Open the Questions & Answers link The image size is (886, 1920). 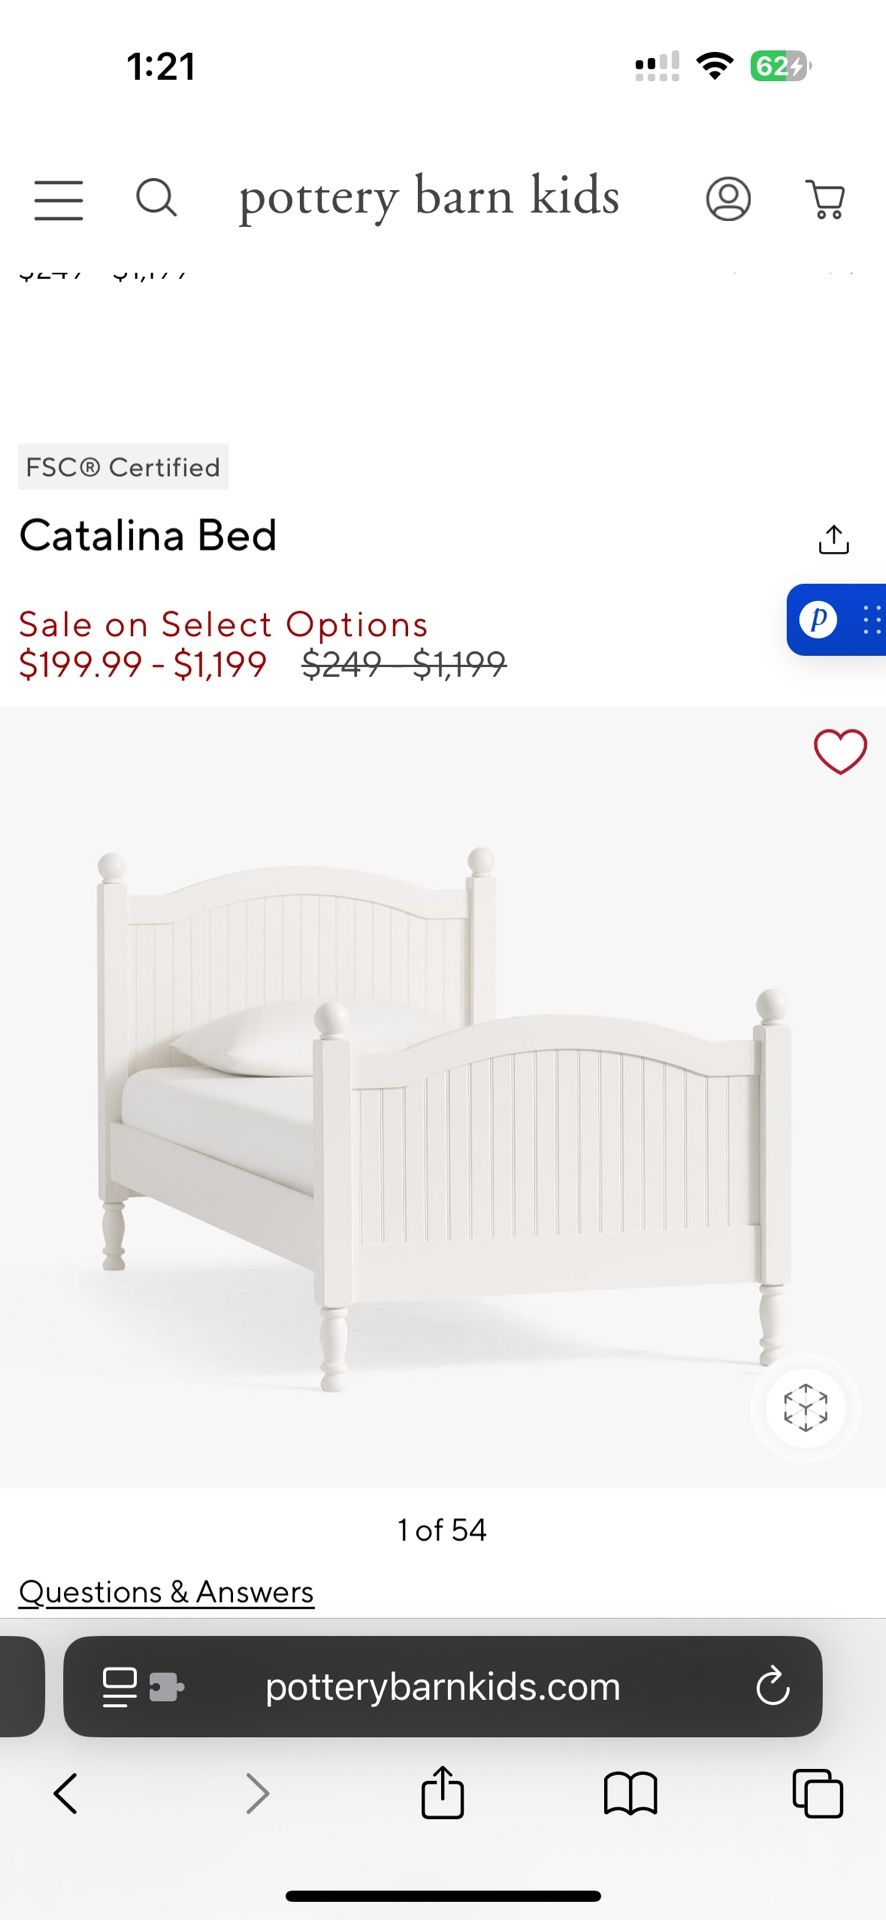click(x=167, y=1592)
